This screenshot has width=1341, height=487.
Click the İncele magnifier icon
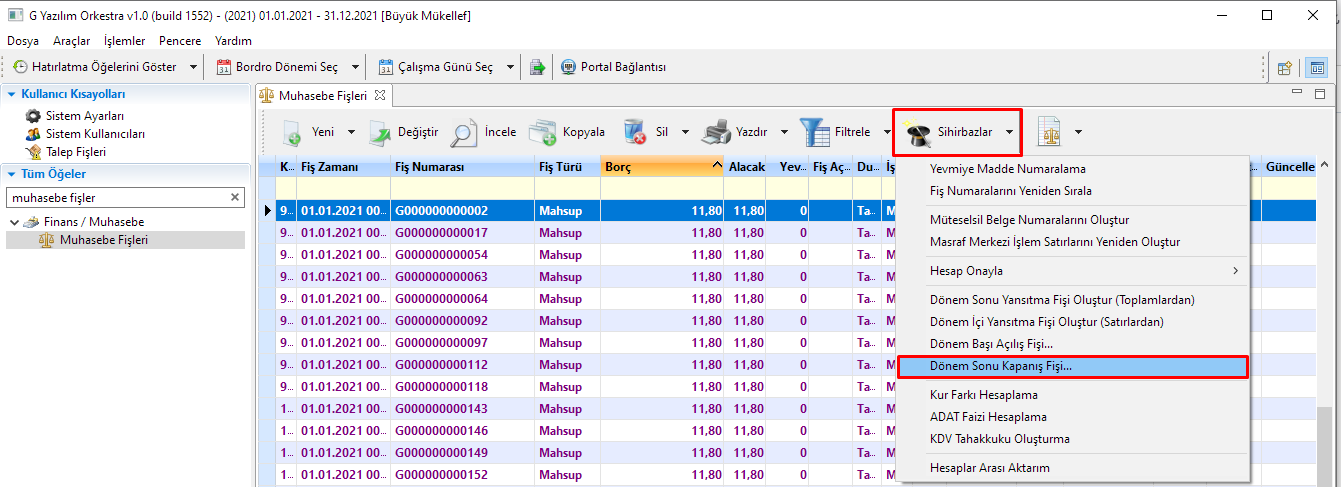click(x=464, y=132)
